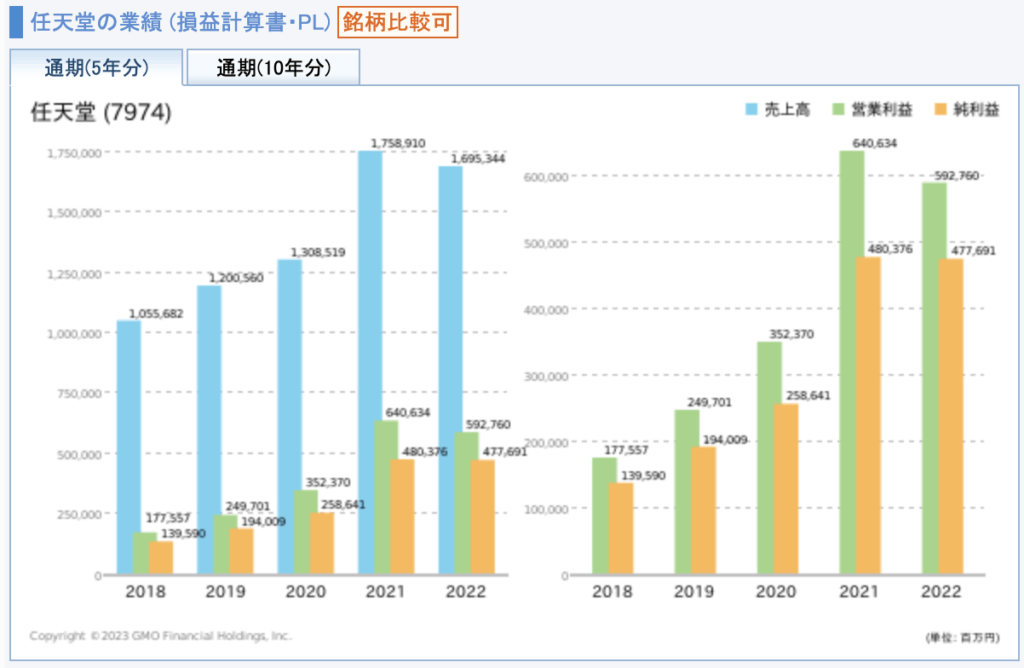Image resolution: width=1024 pixels, height=668 pixels.
Task: Click the 640,634 label in right chart
Action: tap(874, 143)
